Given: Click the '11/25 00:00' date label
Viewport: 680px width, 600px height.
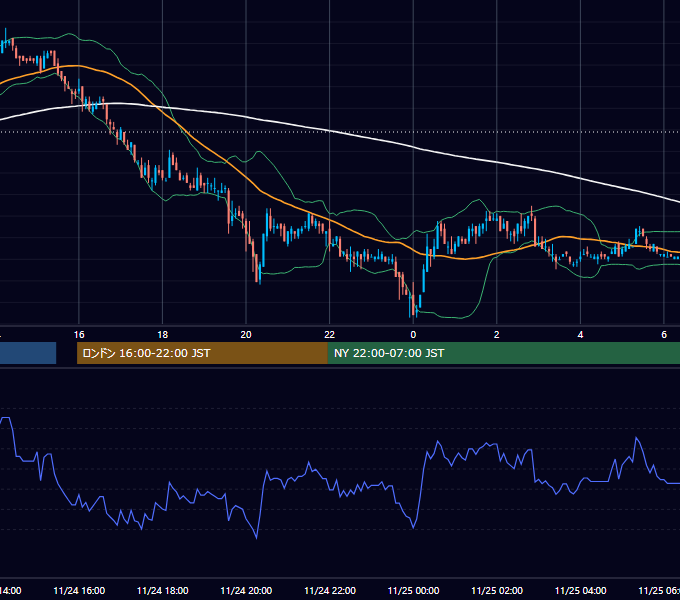Looking at the screenshot, I should (413, 590).
